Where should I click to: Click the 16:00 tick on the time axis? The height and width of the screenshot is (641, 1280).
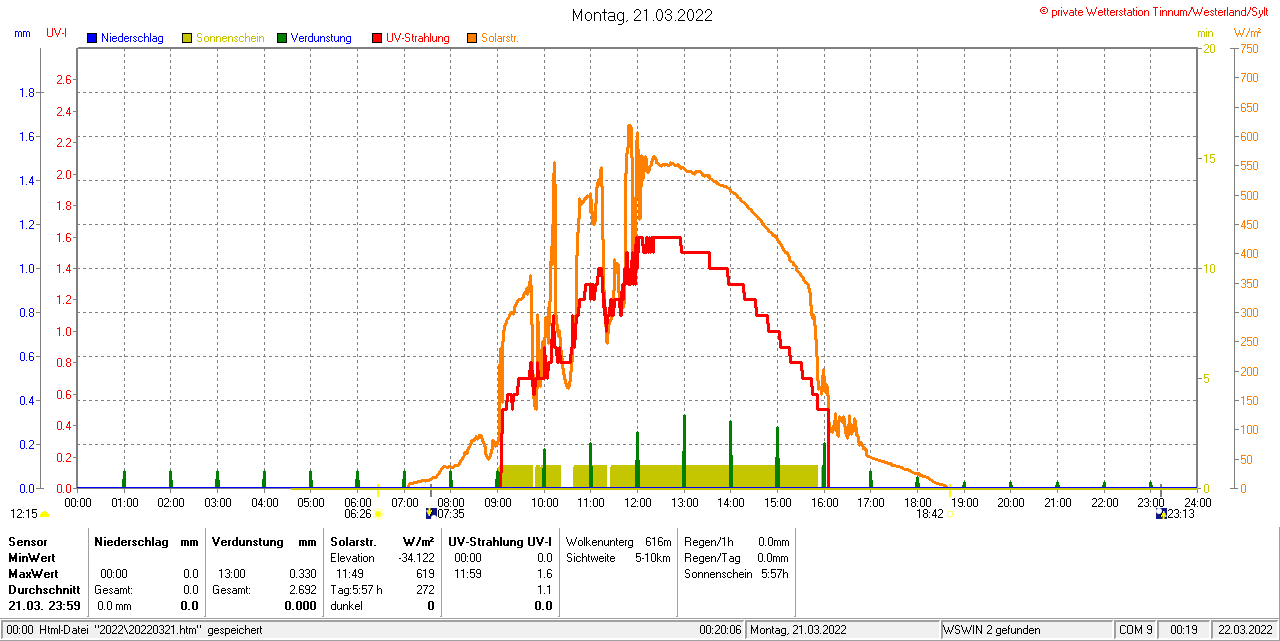824,502
